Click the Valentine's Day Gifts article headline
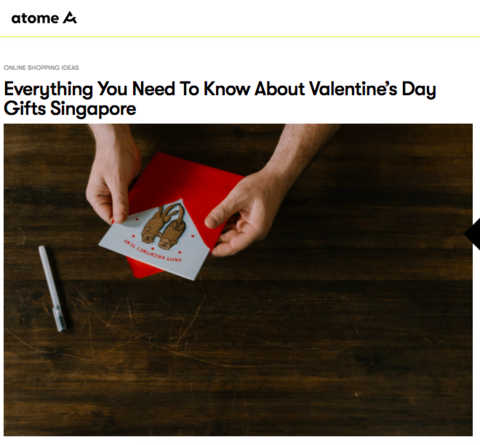This screenshot has height=445, width=480. (x=220, y=99)
